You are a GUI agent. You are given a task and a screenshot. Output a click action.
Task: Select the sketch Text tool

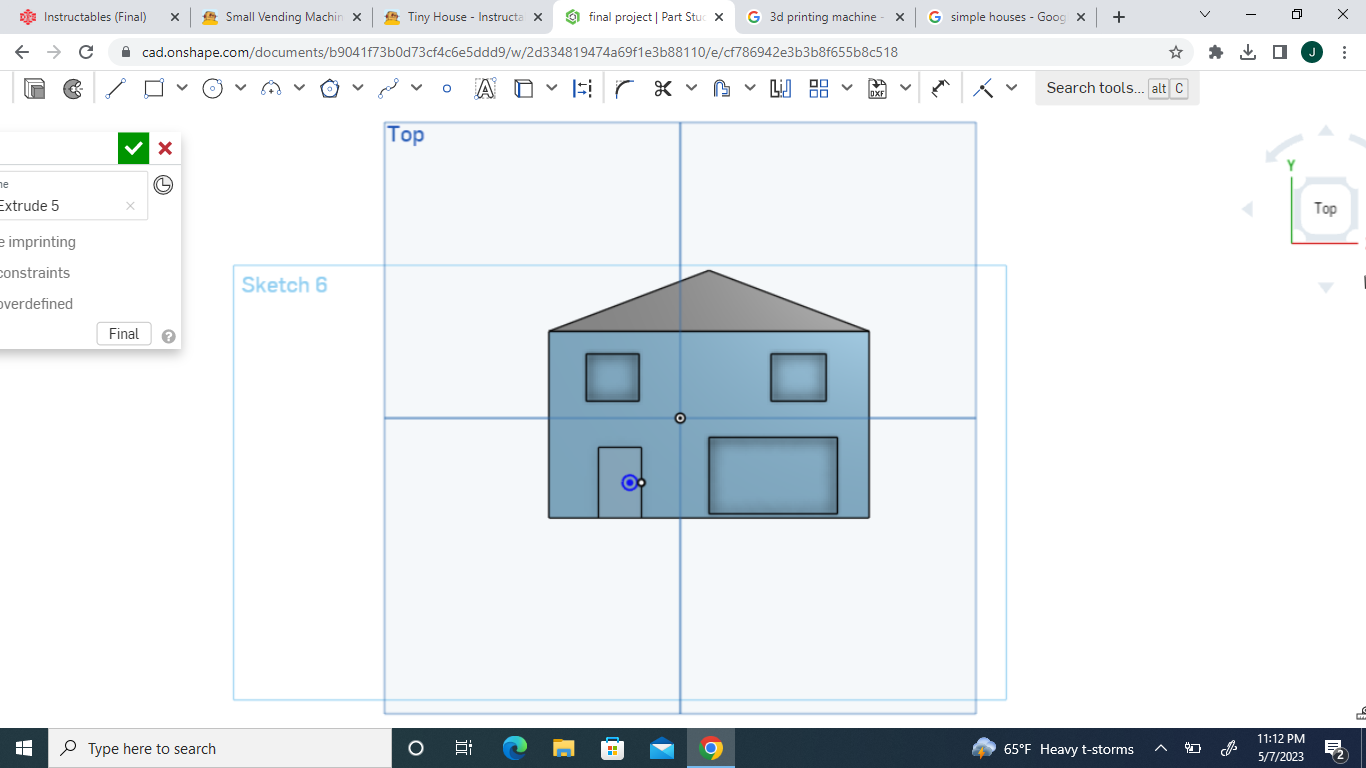pyautogui.click(x=486, y=88)
